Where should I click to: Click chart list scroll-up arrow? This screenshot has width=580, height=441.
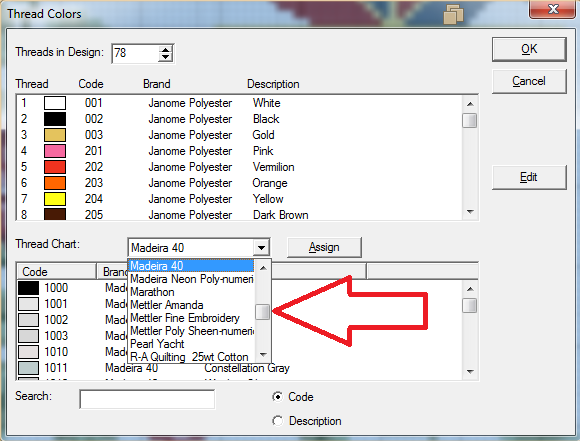(470, 289)
